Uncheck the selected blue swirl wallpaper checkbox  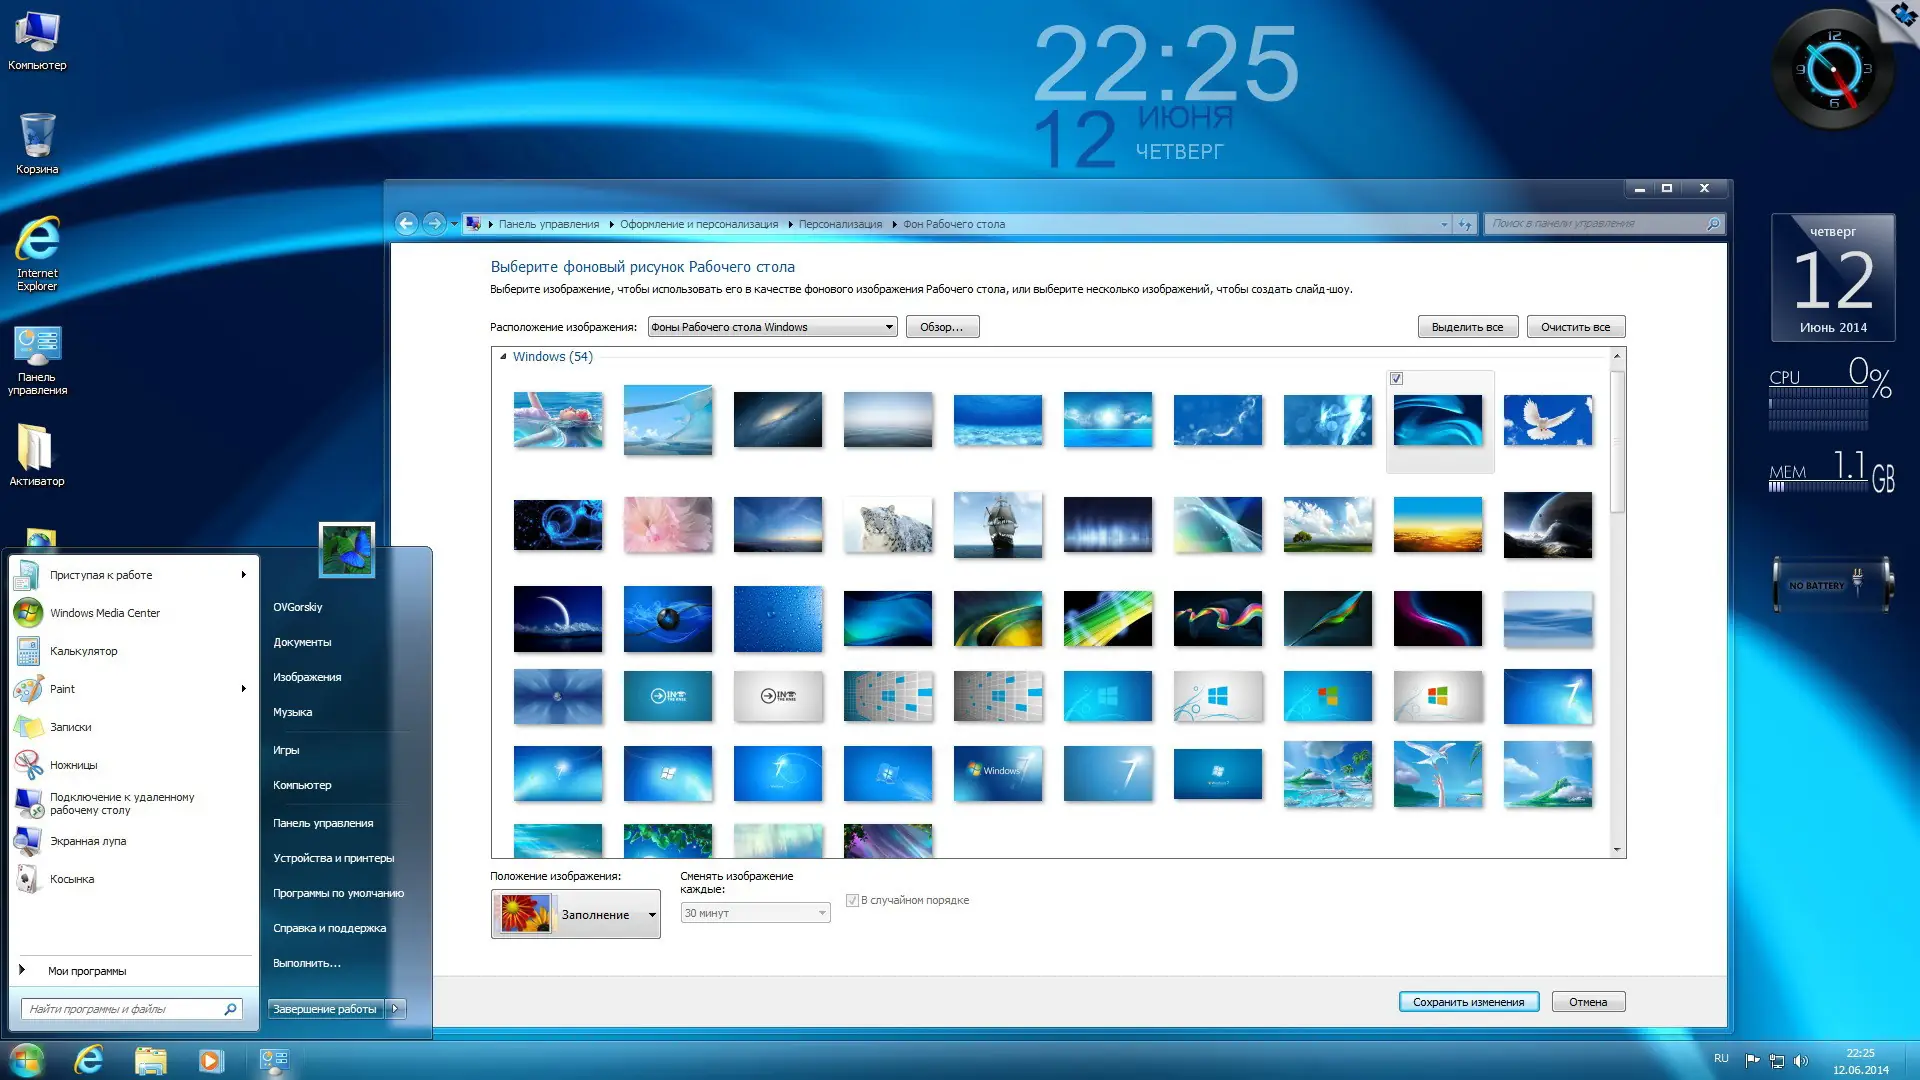point(1397,379)
